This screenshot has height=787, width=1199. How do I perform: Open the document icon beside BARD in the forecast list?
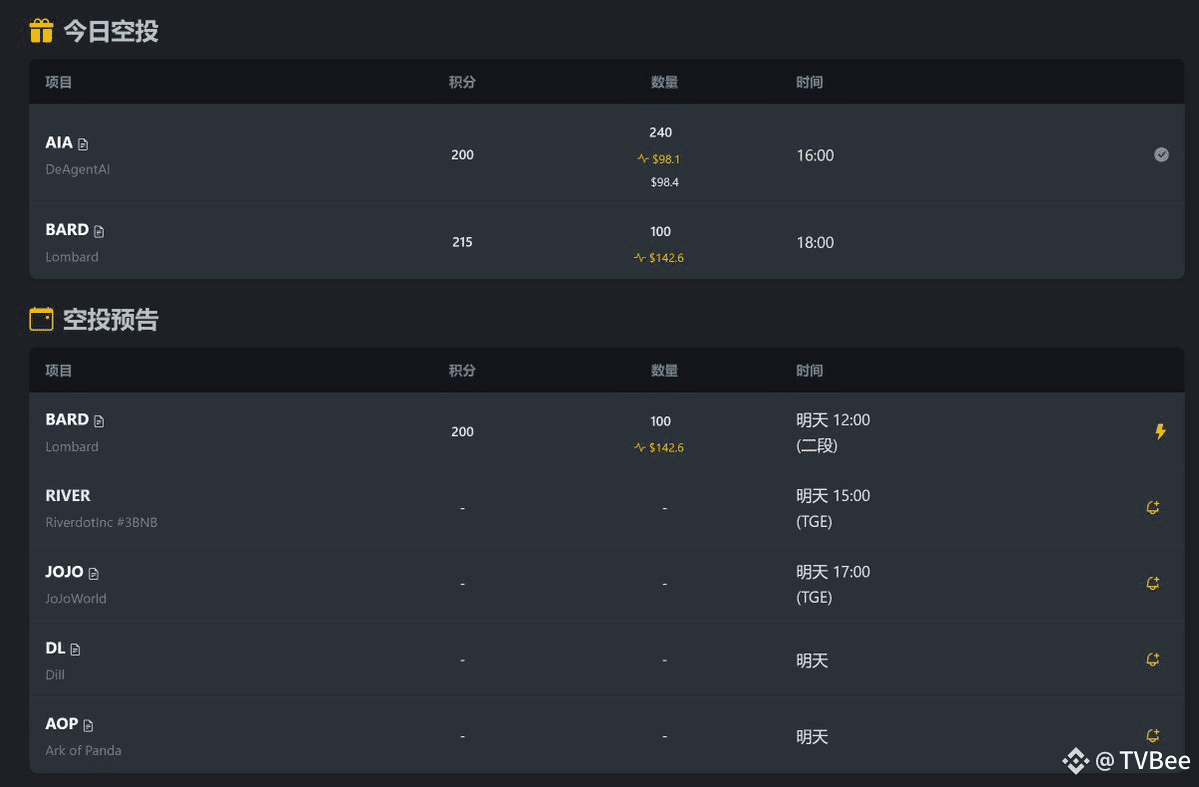(99, 421)
